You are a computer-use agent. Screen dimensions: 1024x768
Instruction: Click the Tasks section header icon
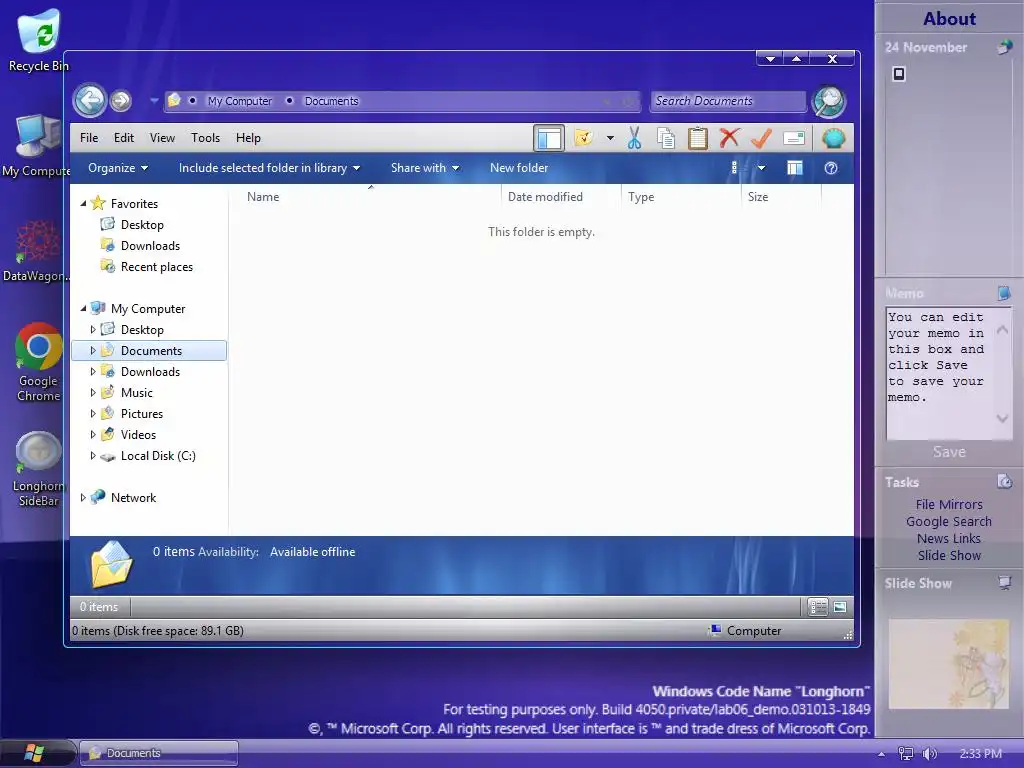pyautogui.click(x=1004, y=481)
